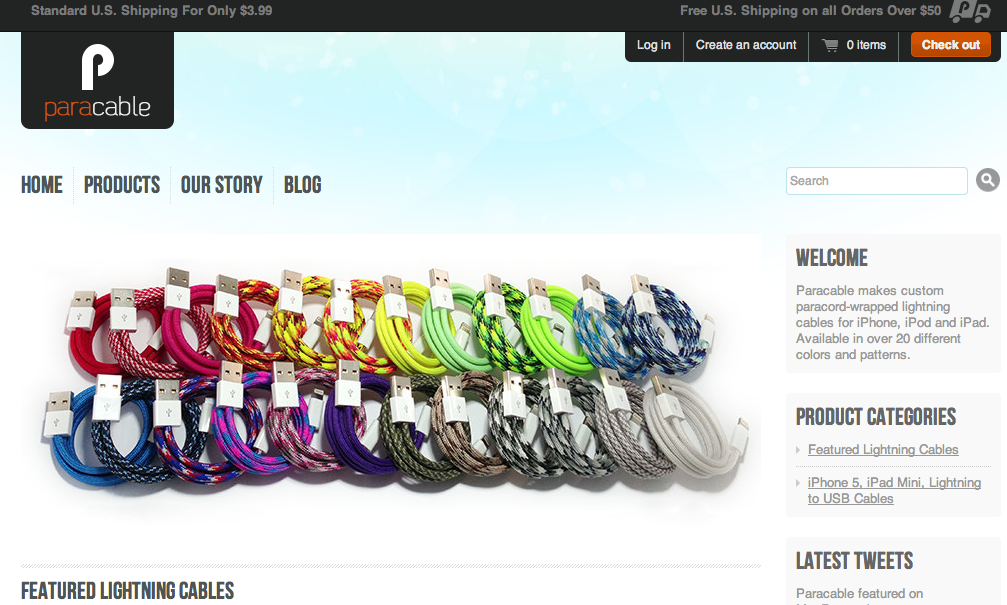The width and height of the screenshot is (1007, 605).
Task: Click the magnifying glass search button
Action: coord(988,180)
